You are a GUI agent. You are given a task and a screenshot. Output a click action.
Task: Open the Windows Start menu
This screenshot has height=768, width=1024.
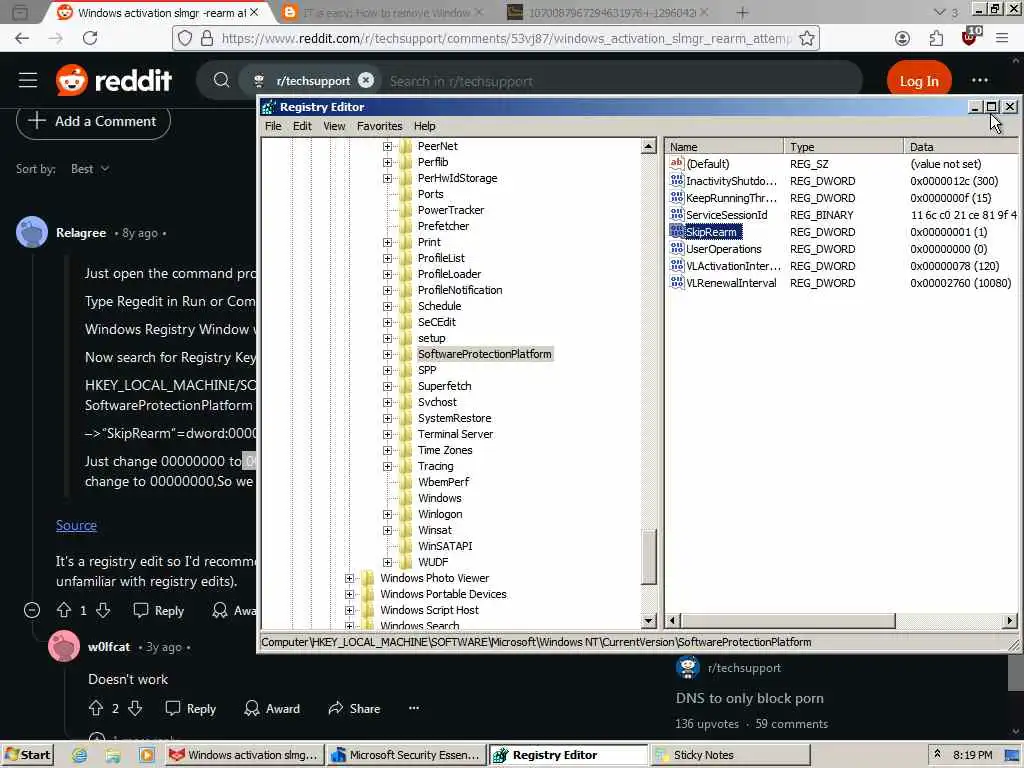27,755
